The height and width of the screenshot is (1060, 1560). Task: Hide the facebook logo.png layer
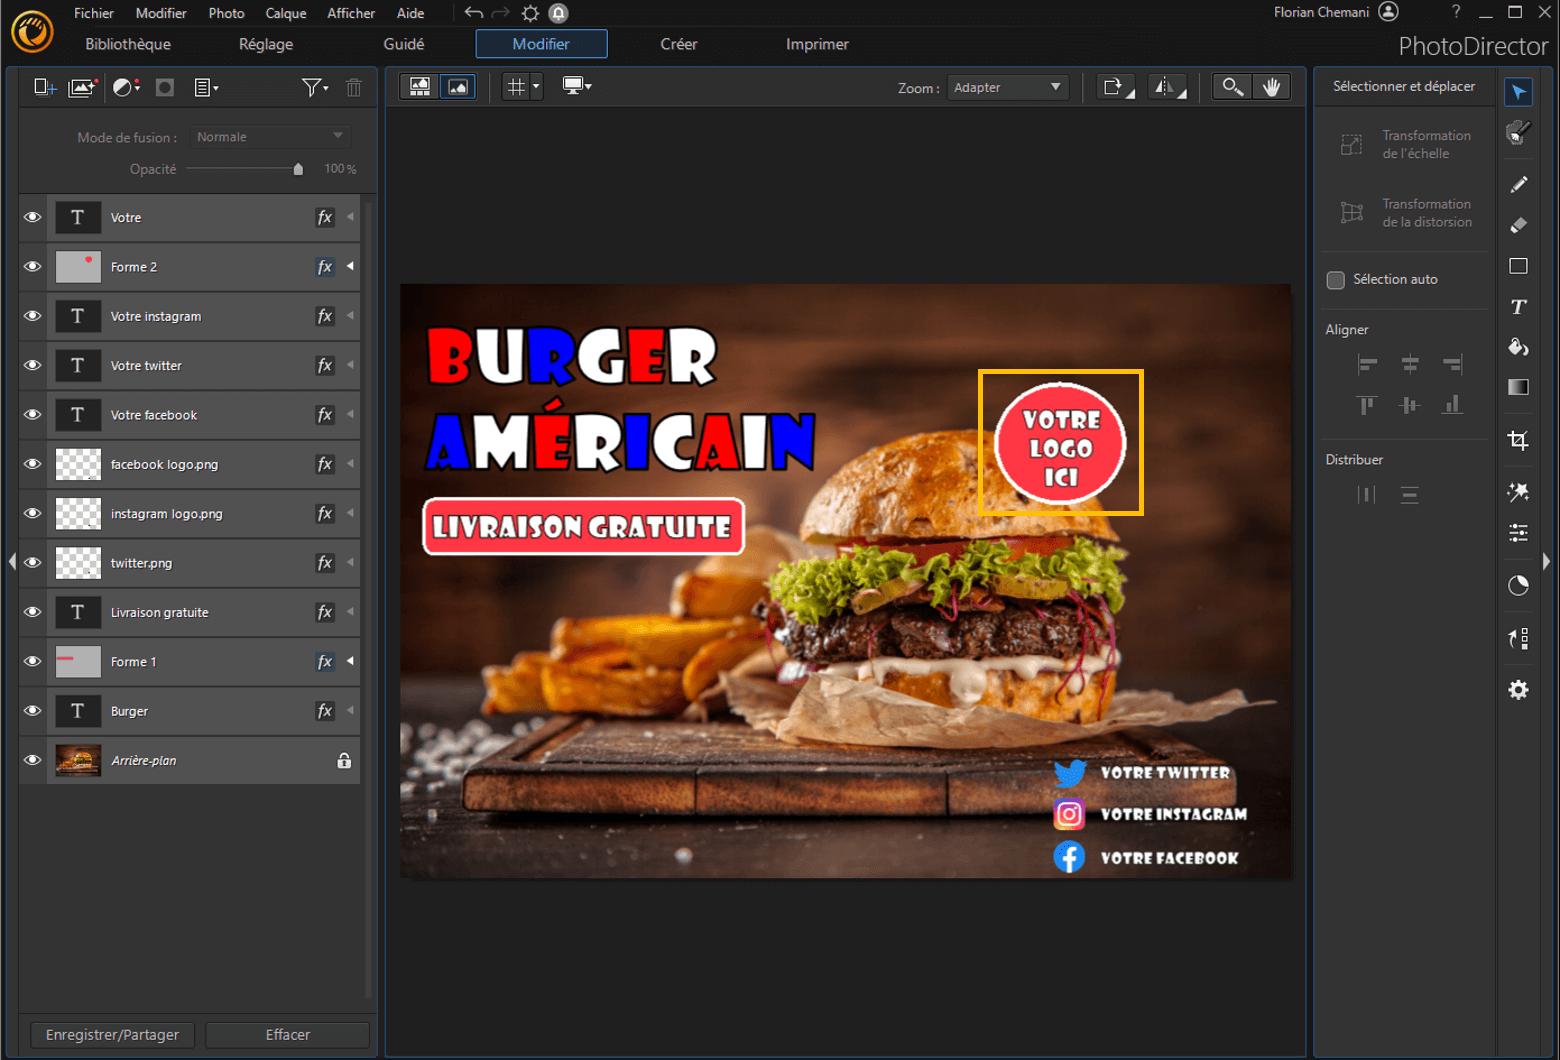[32, 464]
